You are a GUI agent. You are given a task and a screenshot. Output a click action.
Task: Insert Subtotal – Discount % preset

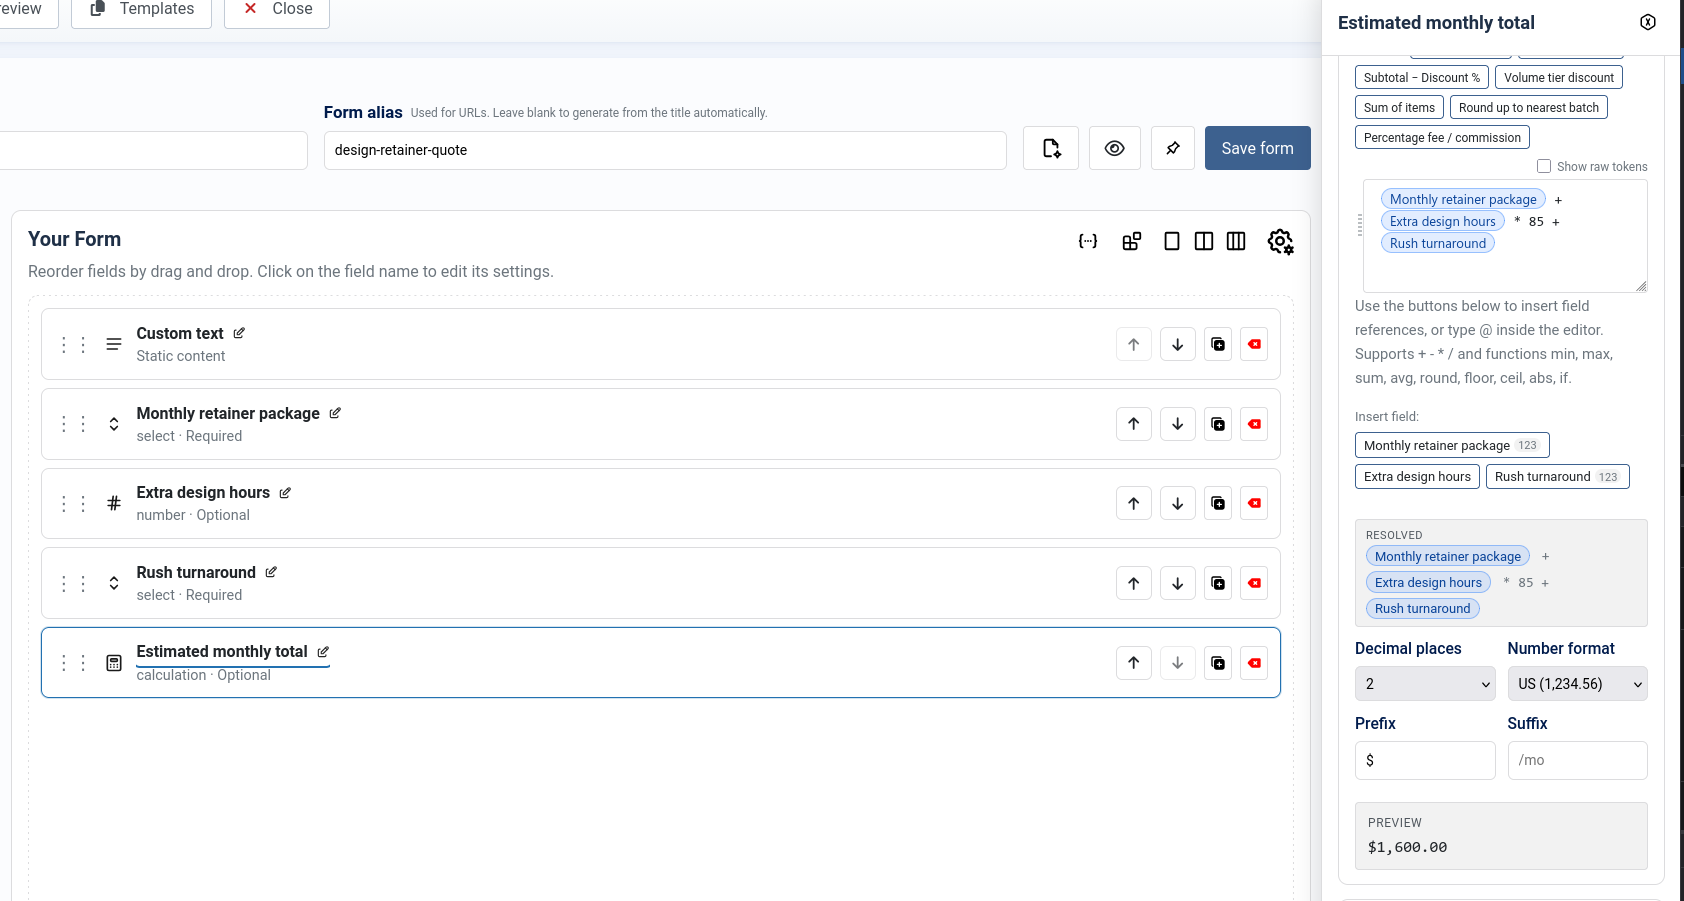click(x=1422, y=77)
